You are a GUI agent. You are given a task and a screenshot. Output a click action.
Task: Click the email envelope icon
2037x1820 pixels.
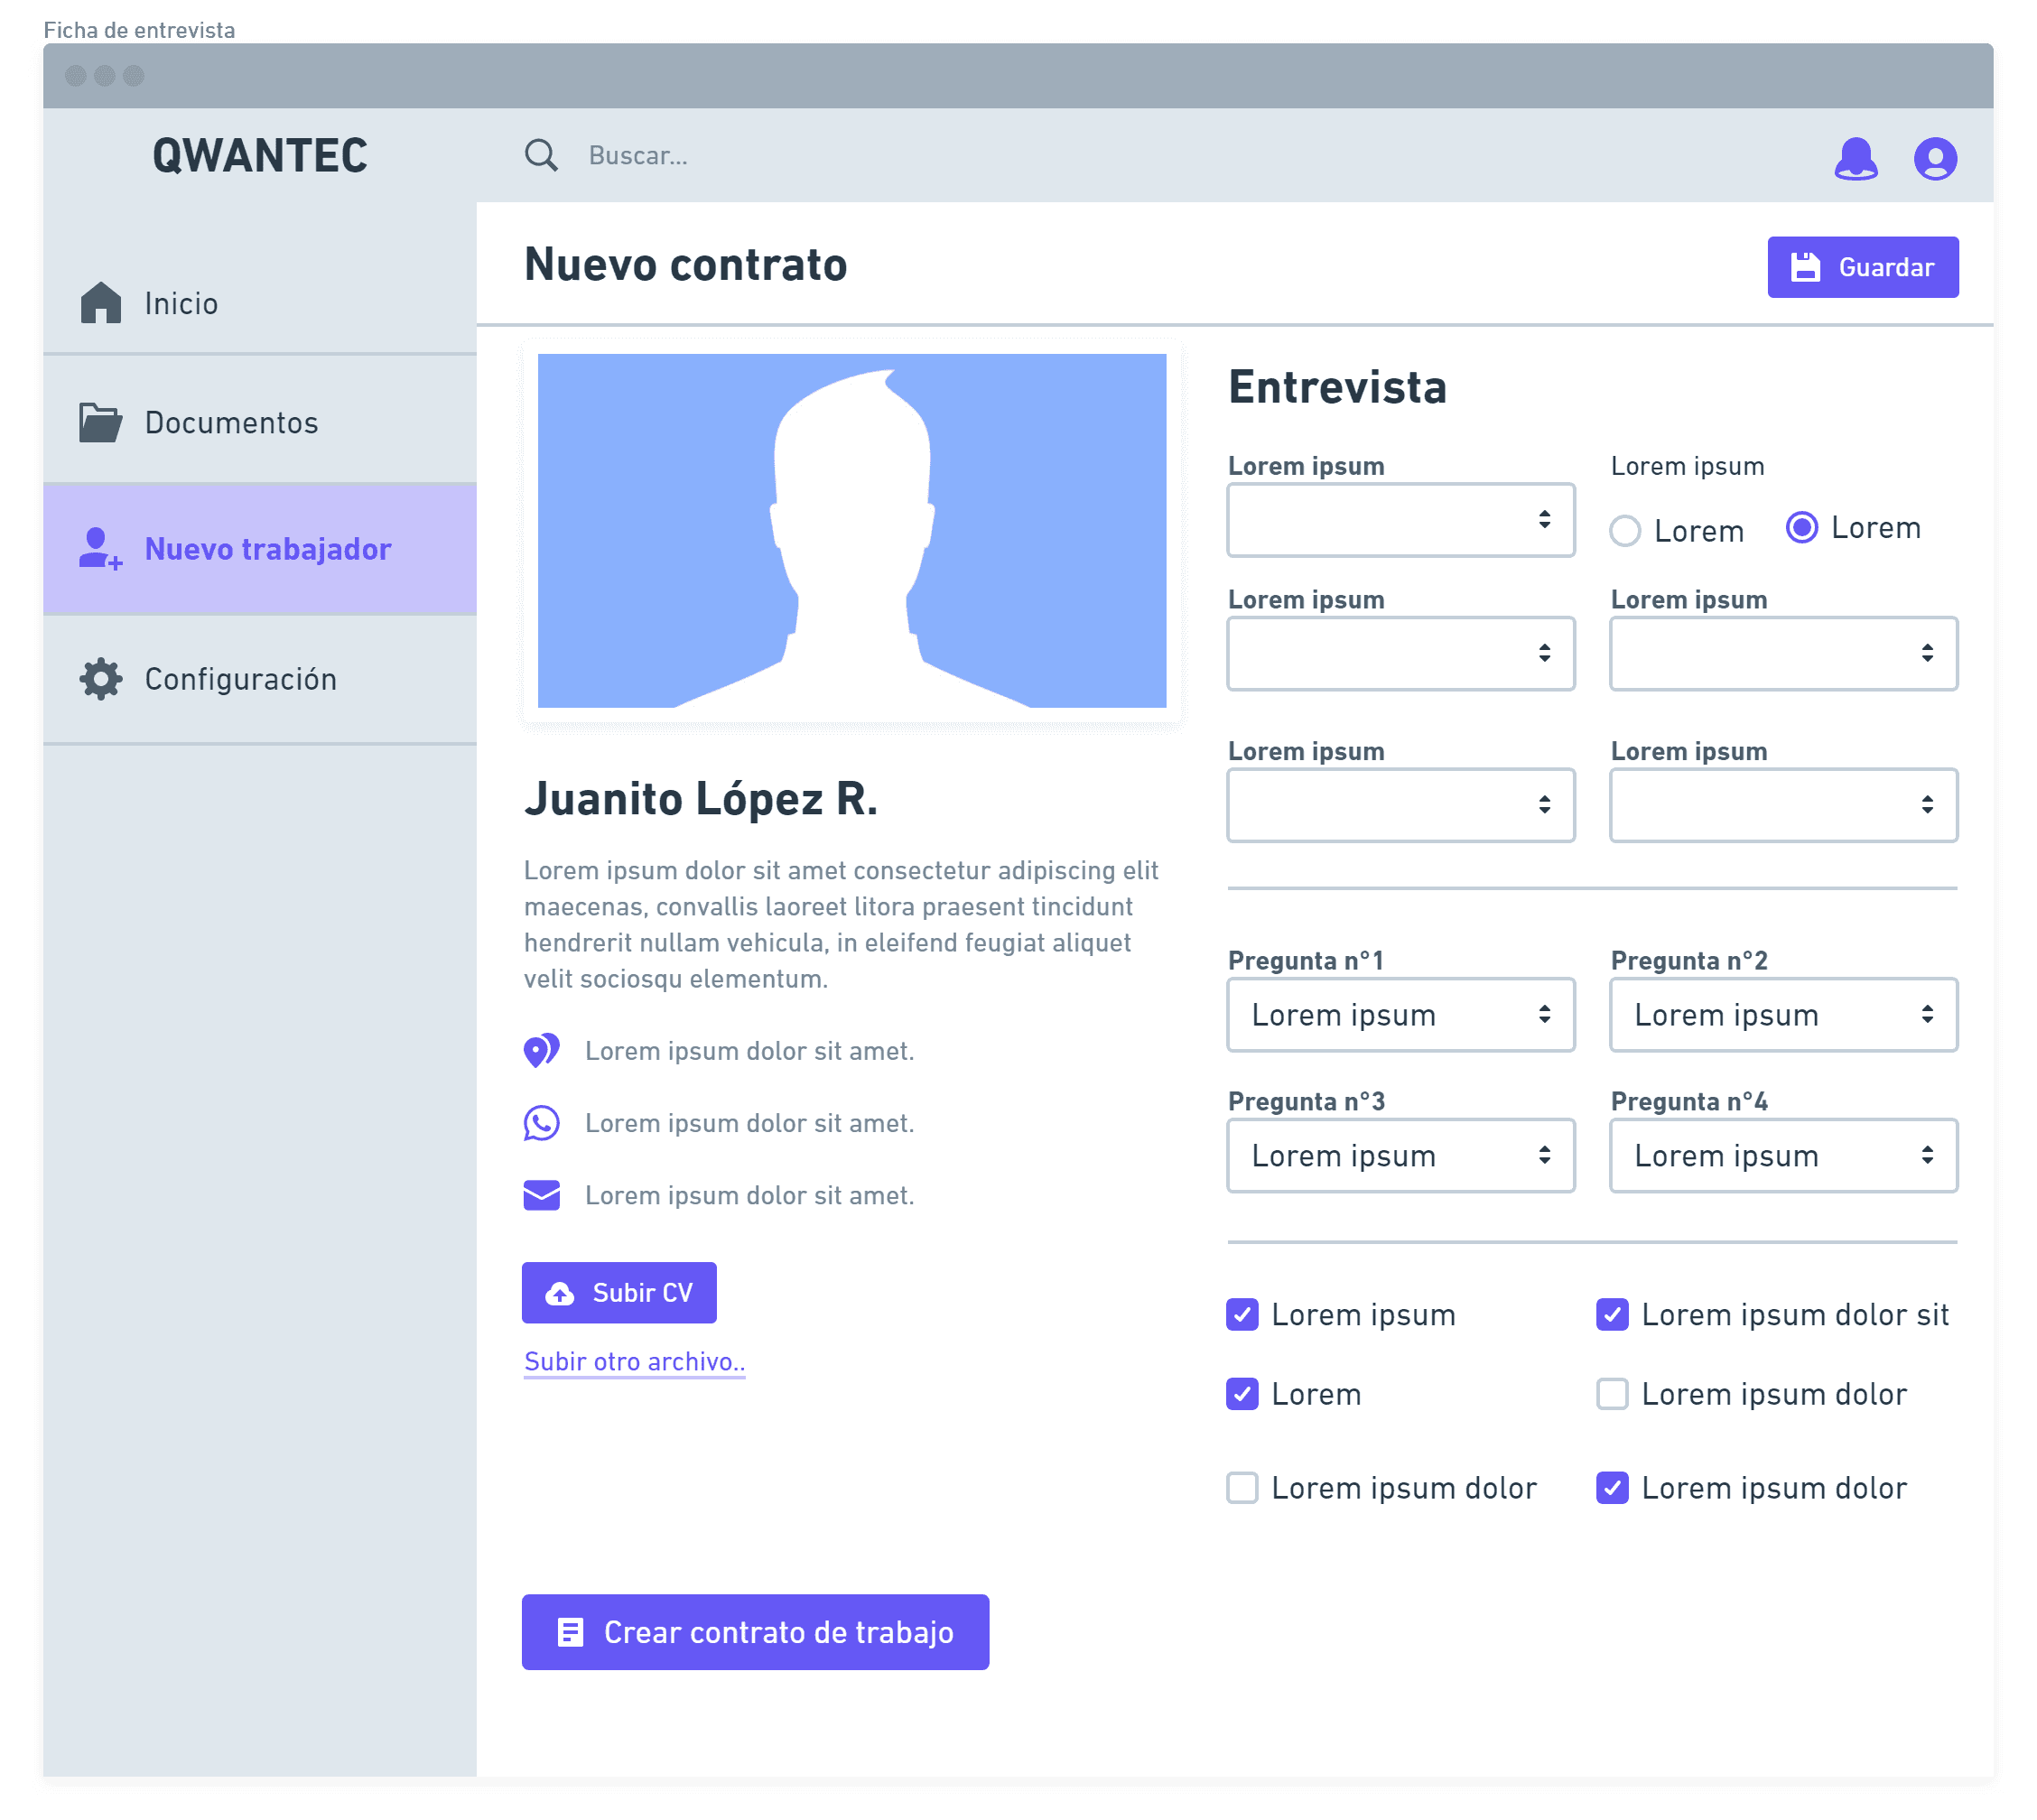tap(541, 1195)
